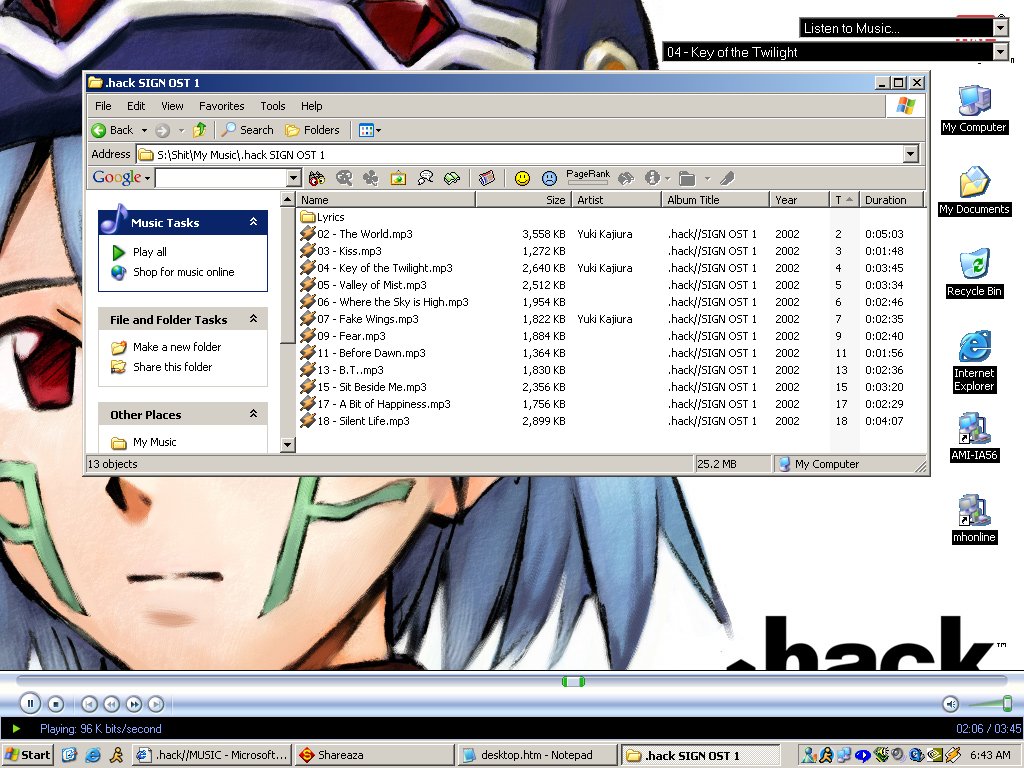Click the sad blue face toolbar icon
1024x768 pixels.
[549, 178]
